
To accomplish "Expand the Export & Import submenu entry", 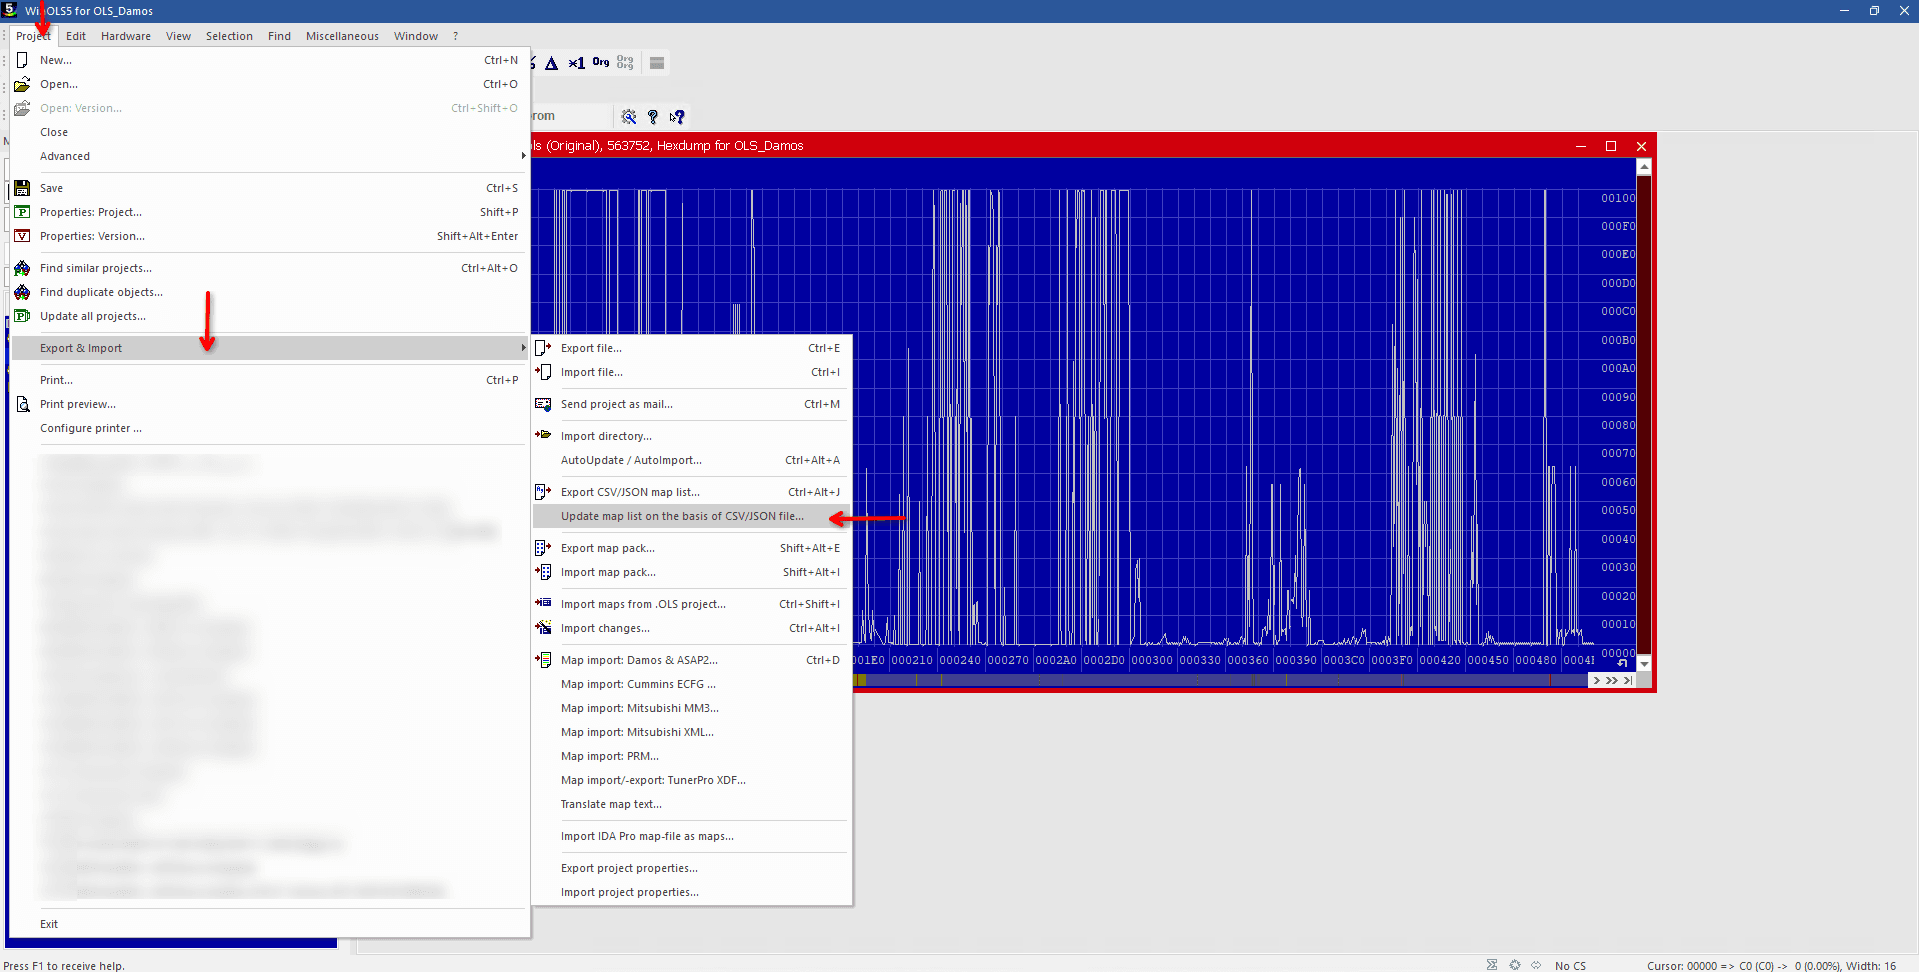I will (x=269, y=348).
